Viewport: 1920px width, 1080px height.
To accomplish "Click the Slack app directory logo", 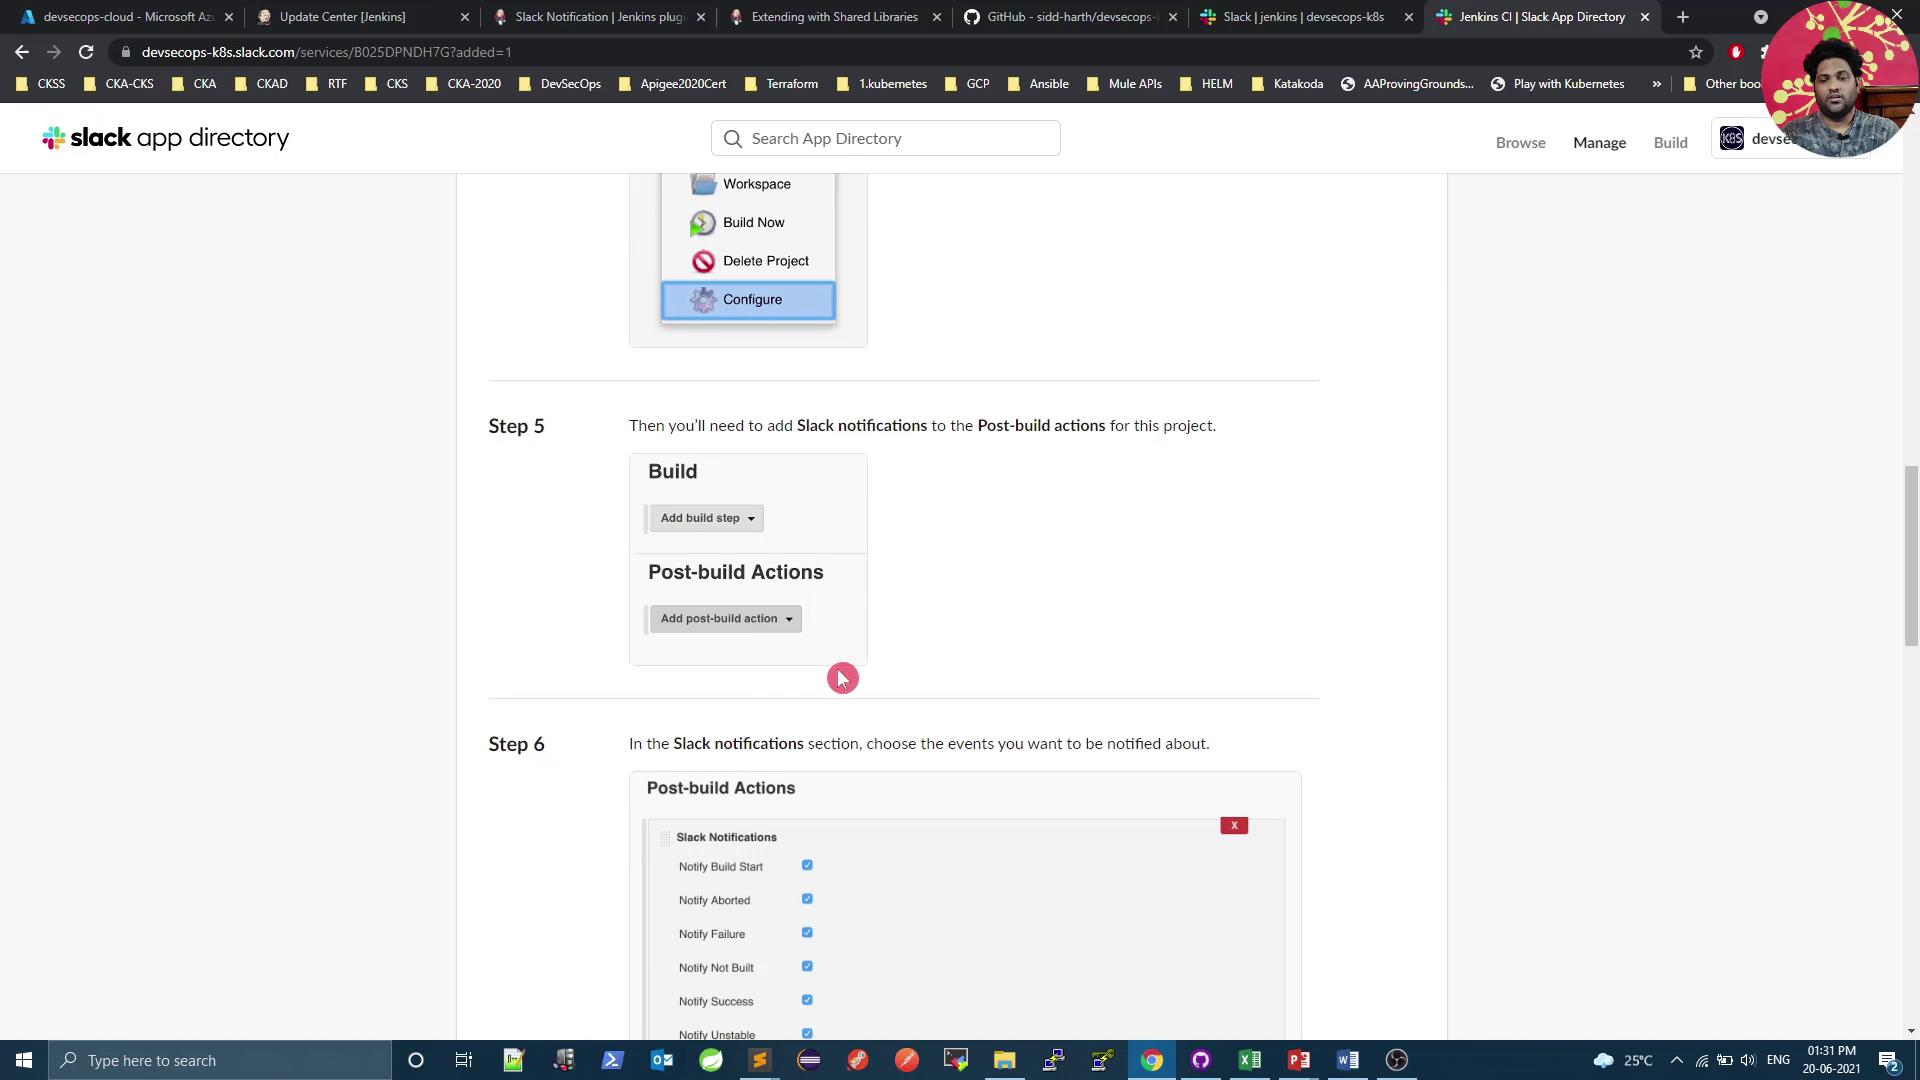I will pyautogui.click(x=165, y=138).
